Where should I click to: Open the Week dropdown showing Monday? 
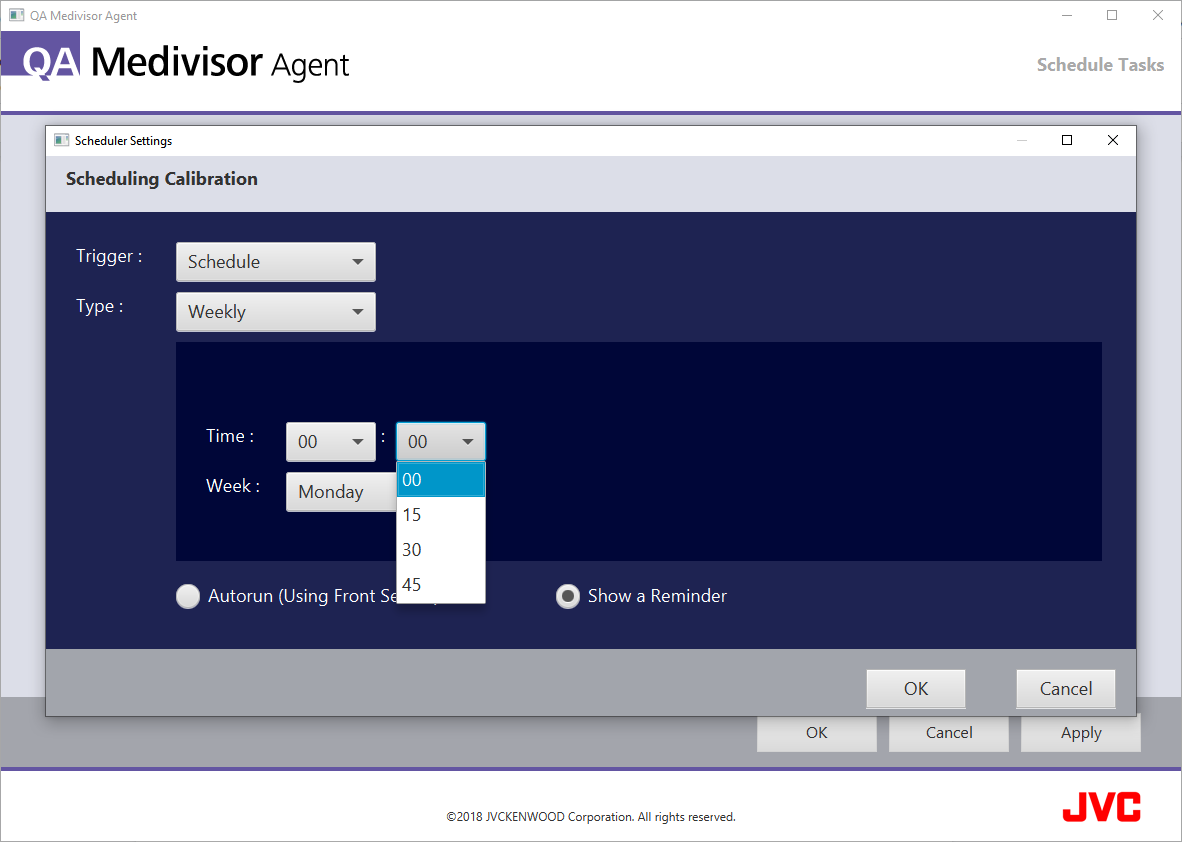[341, 491]
